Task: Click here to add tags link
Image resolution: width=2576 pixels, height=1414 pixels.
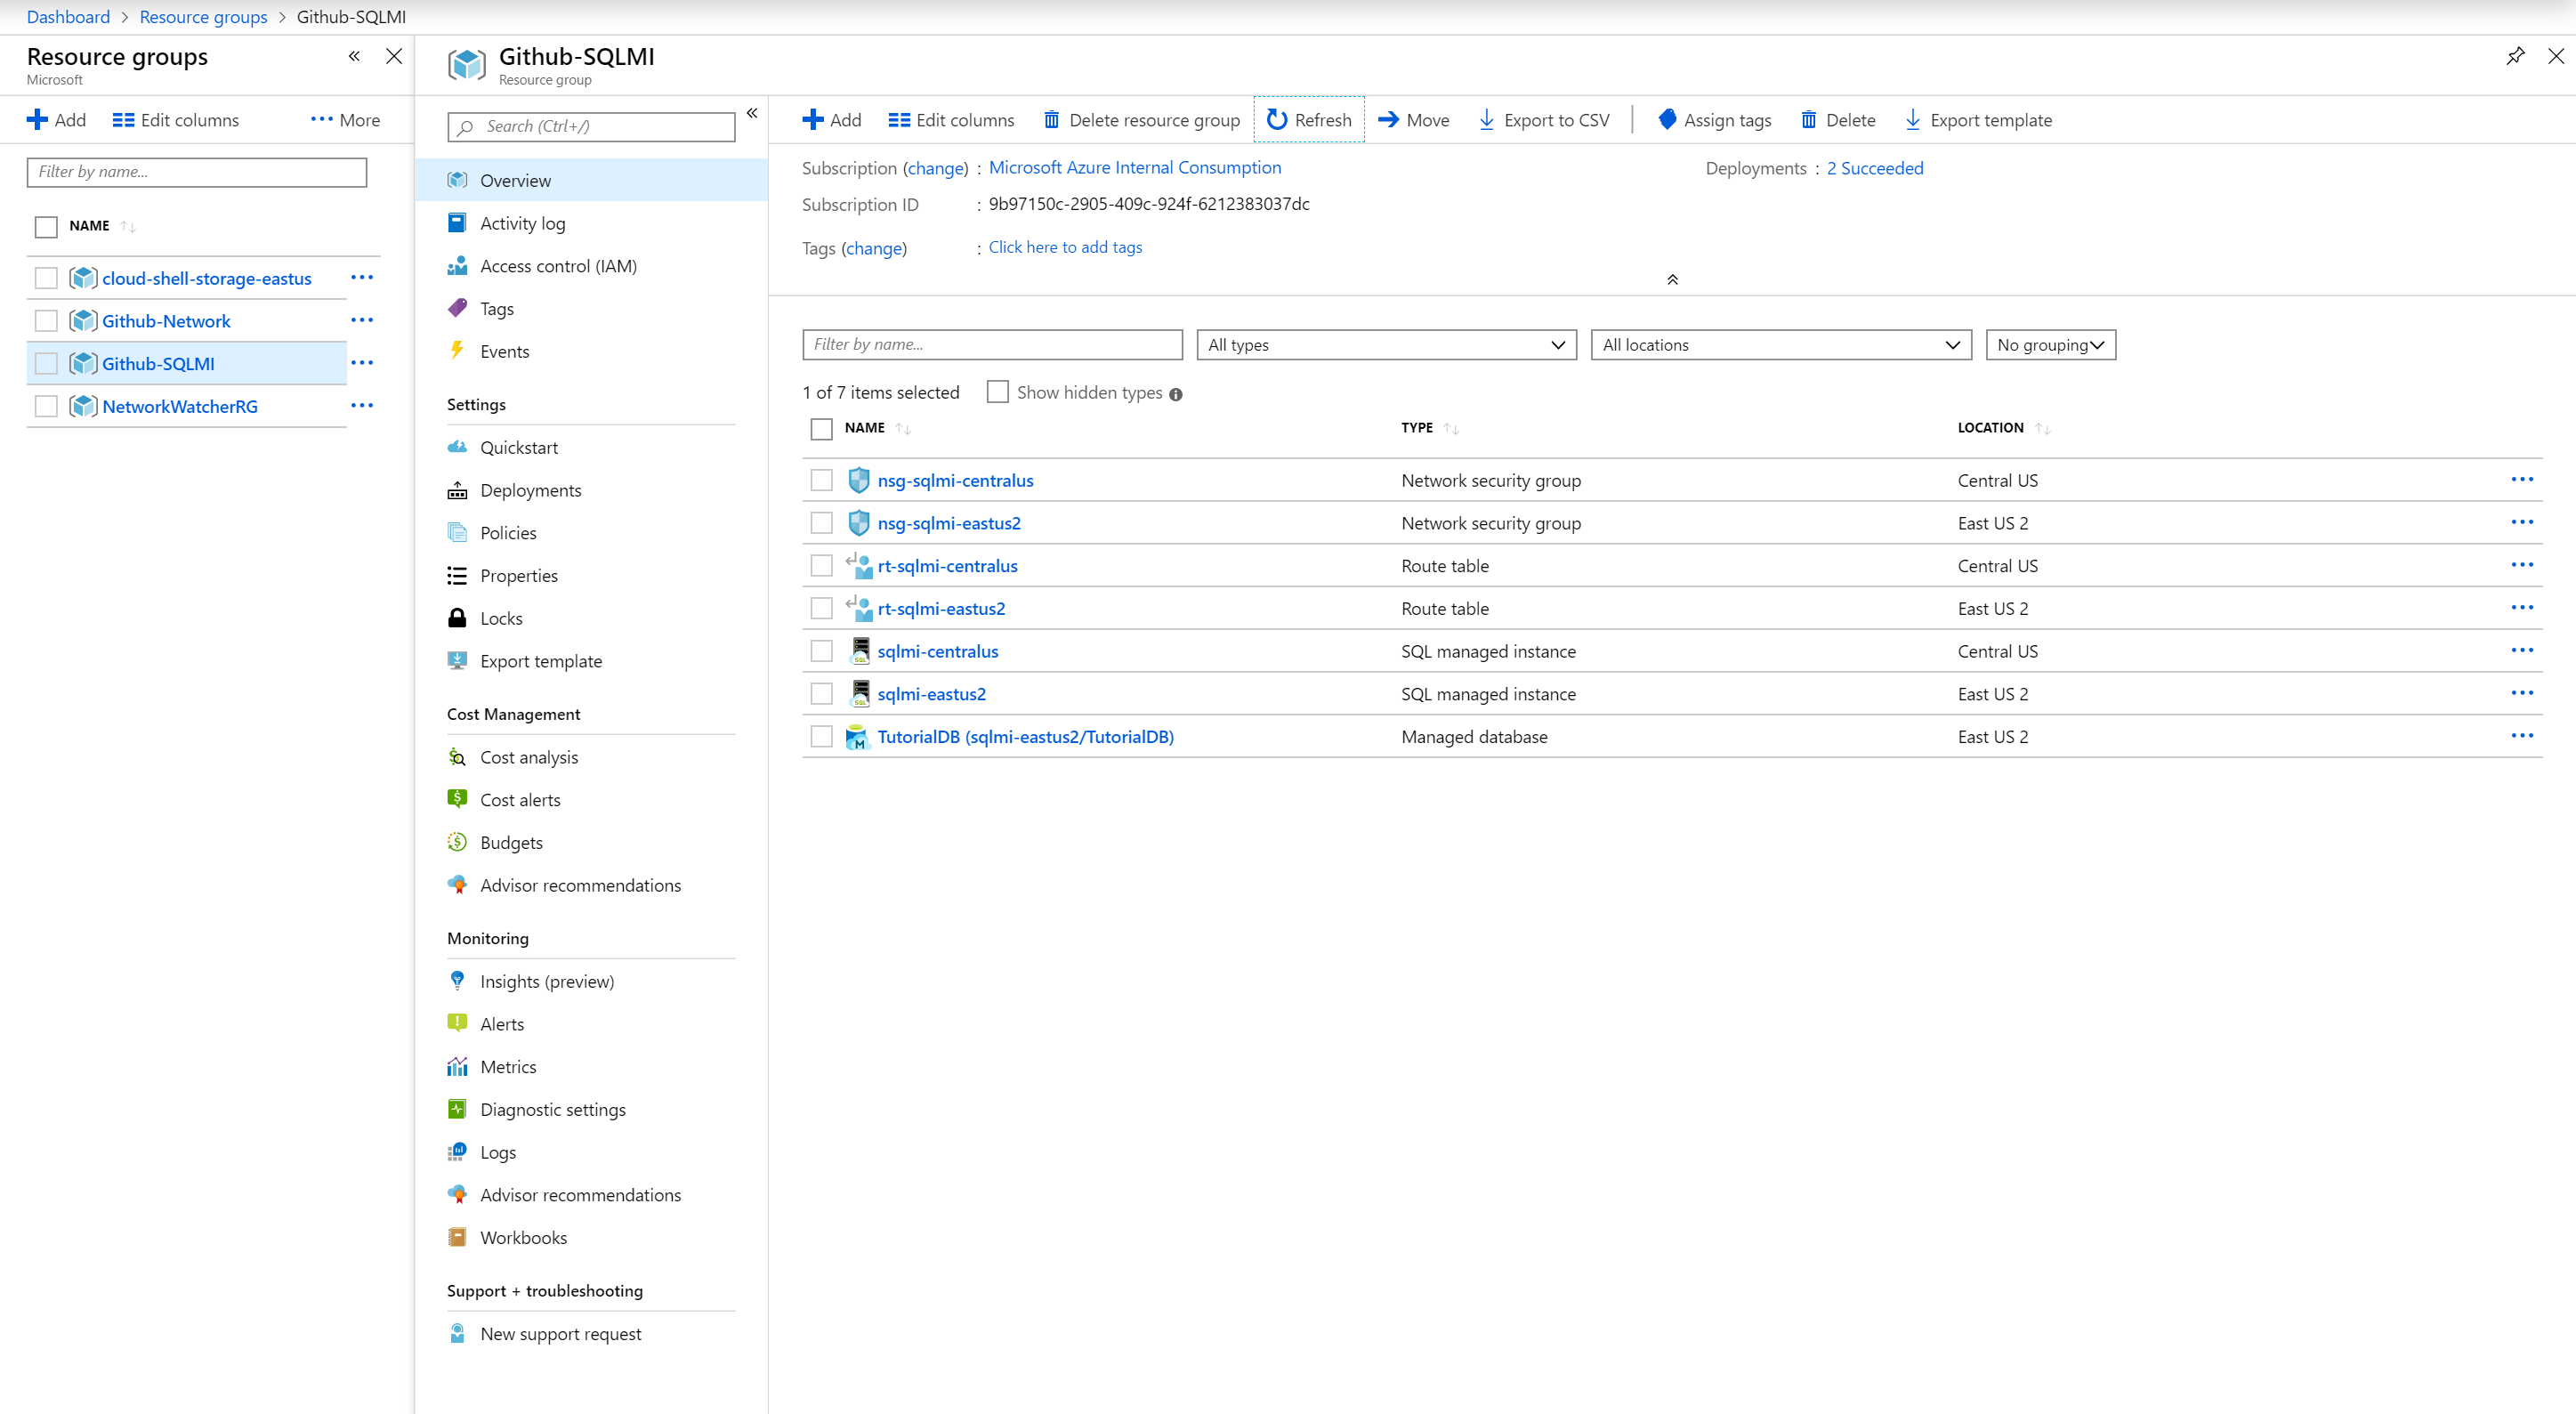Action: (1065, 247)
